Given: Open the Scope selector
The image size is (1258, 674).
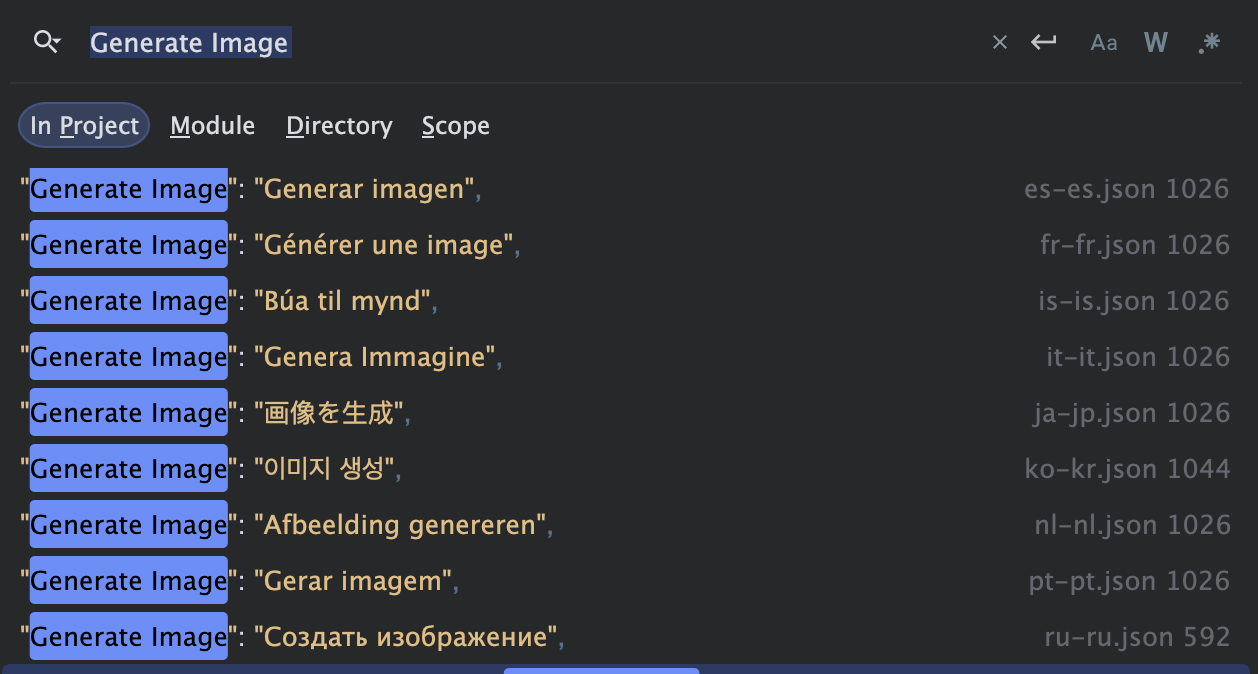Looking at the screenshot, I should [455, 125].
